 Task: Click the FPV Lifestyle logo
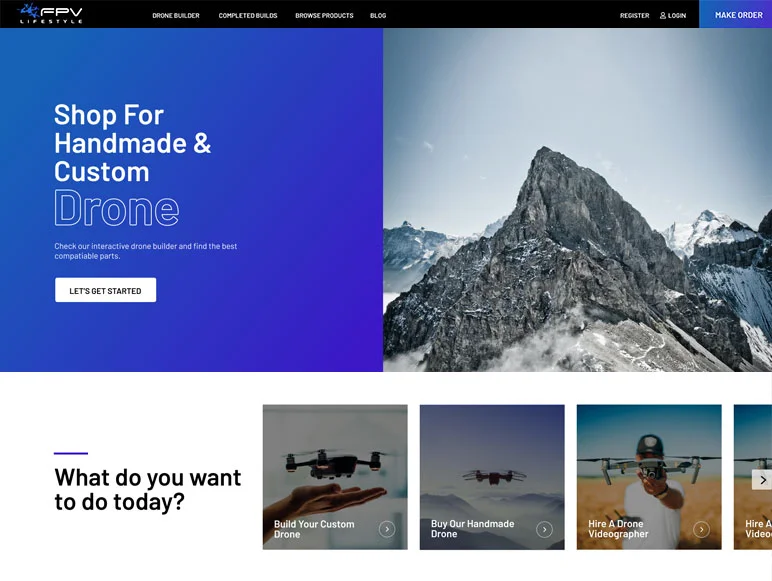[x=50, y=14]
